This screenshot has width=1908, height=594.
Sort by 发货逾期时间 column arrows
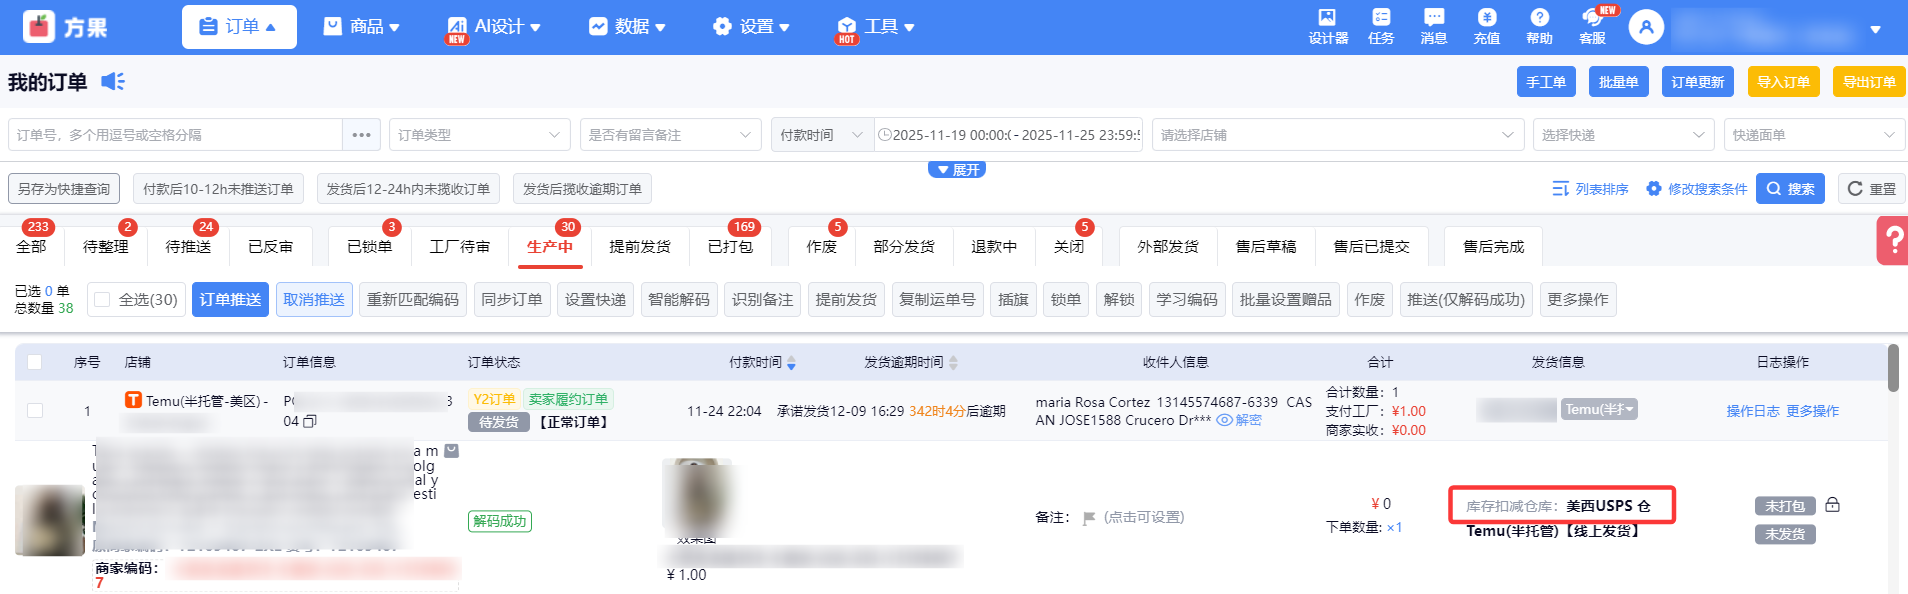click(x=953, y=363)
